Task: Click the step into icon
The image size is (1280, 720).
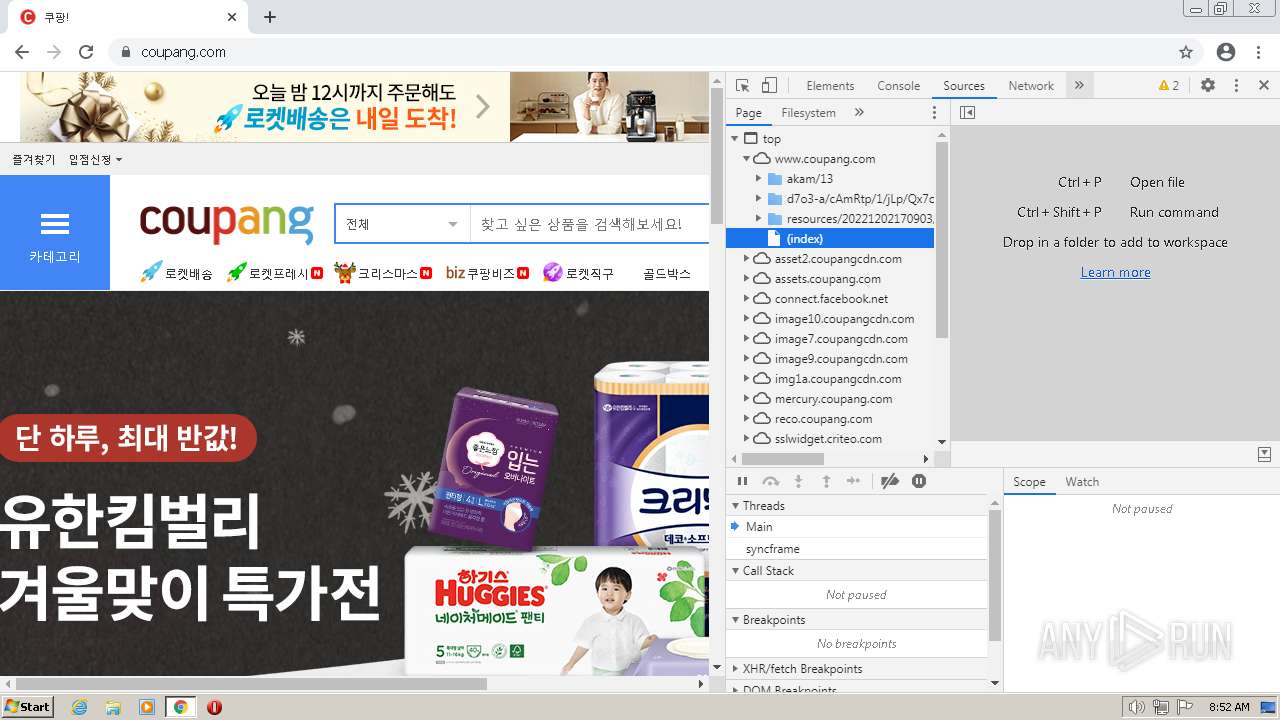Action: coord(798,481)
